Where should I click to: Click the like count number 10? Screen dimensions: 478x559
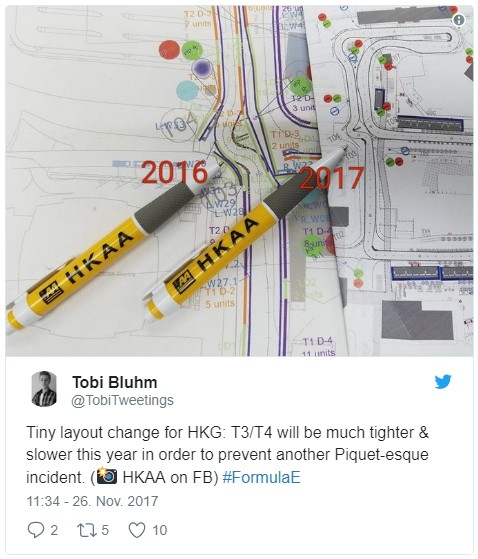click(x=159, y=530)
